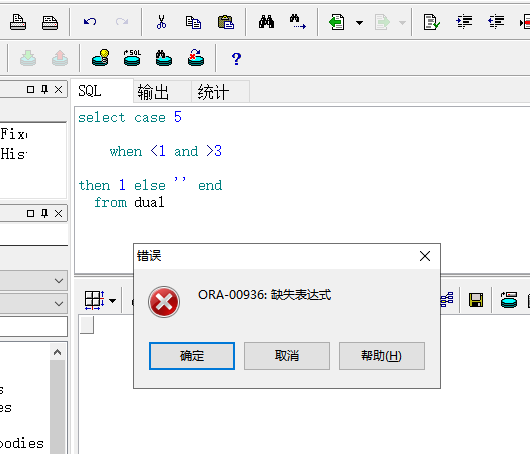The width and height of the screenshot is (530, 454).
Task: Click the Print setup icon beside Print
Action: pos(50,22)
